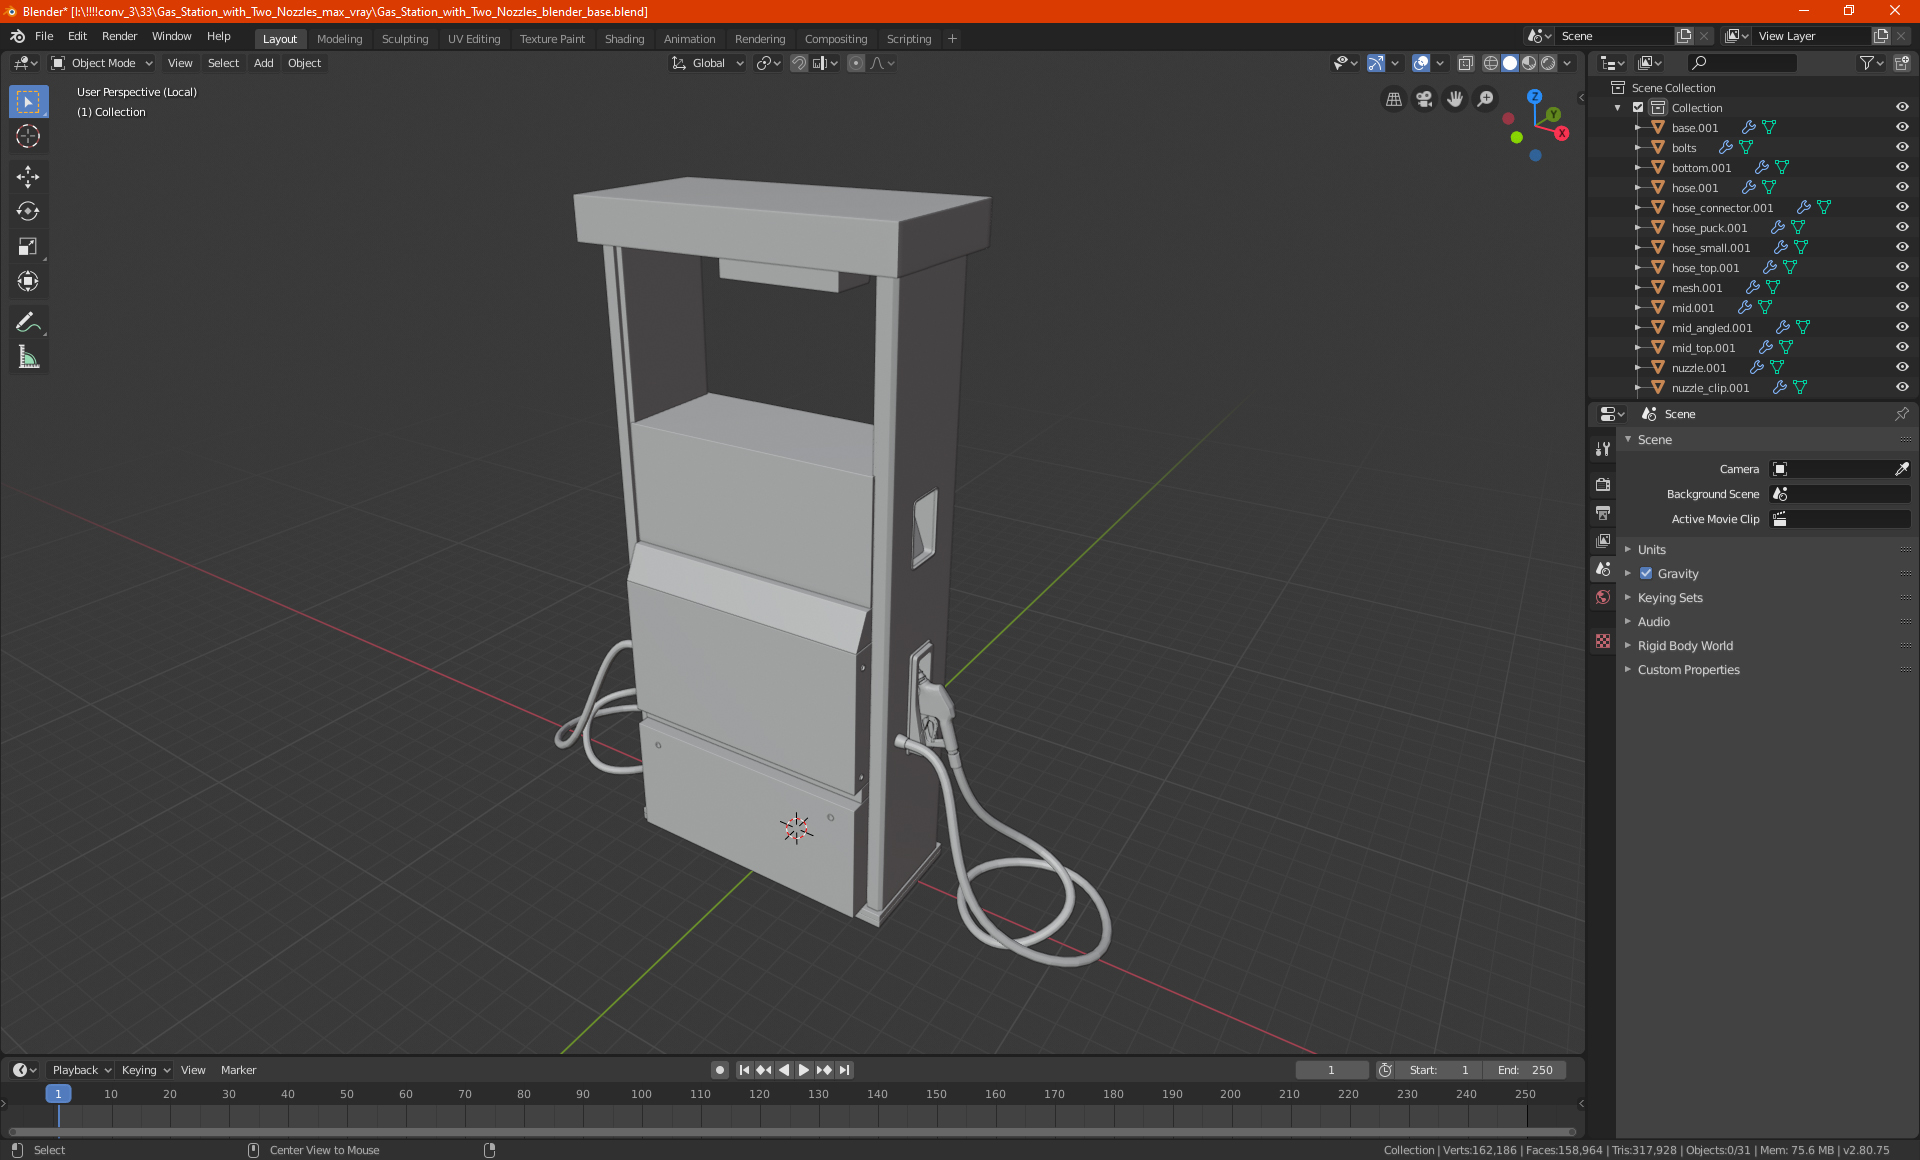Open the Render menu
The image size is (1920, 1160).
click(119, 36)
